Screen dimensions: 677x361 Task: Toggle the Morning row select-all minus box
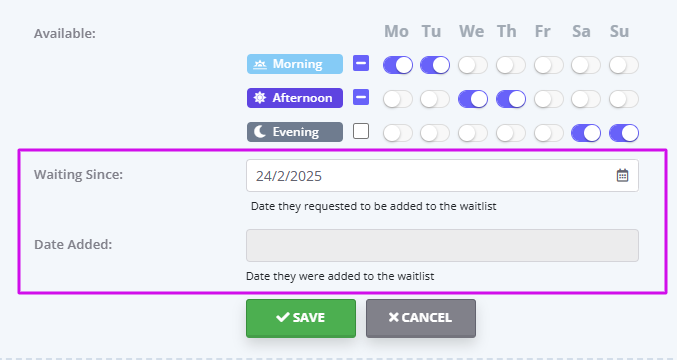click(361, 63)
